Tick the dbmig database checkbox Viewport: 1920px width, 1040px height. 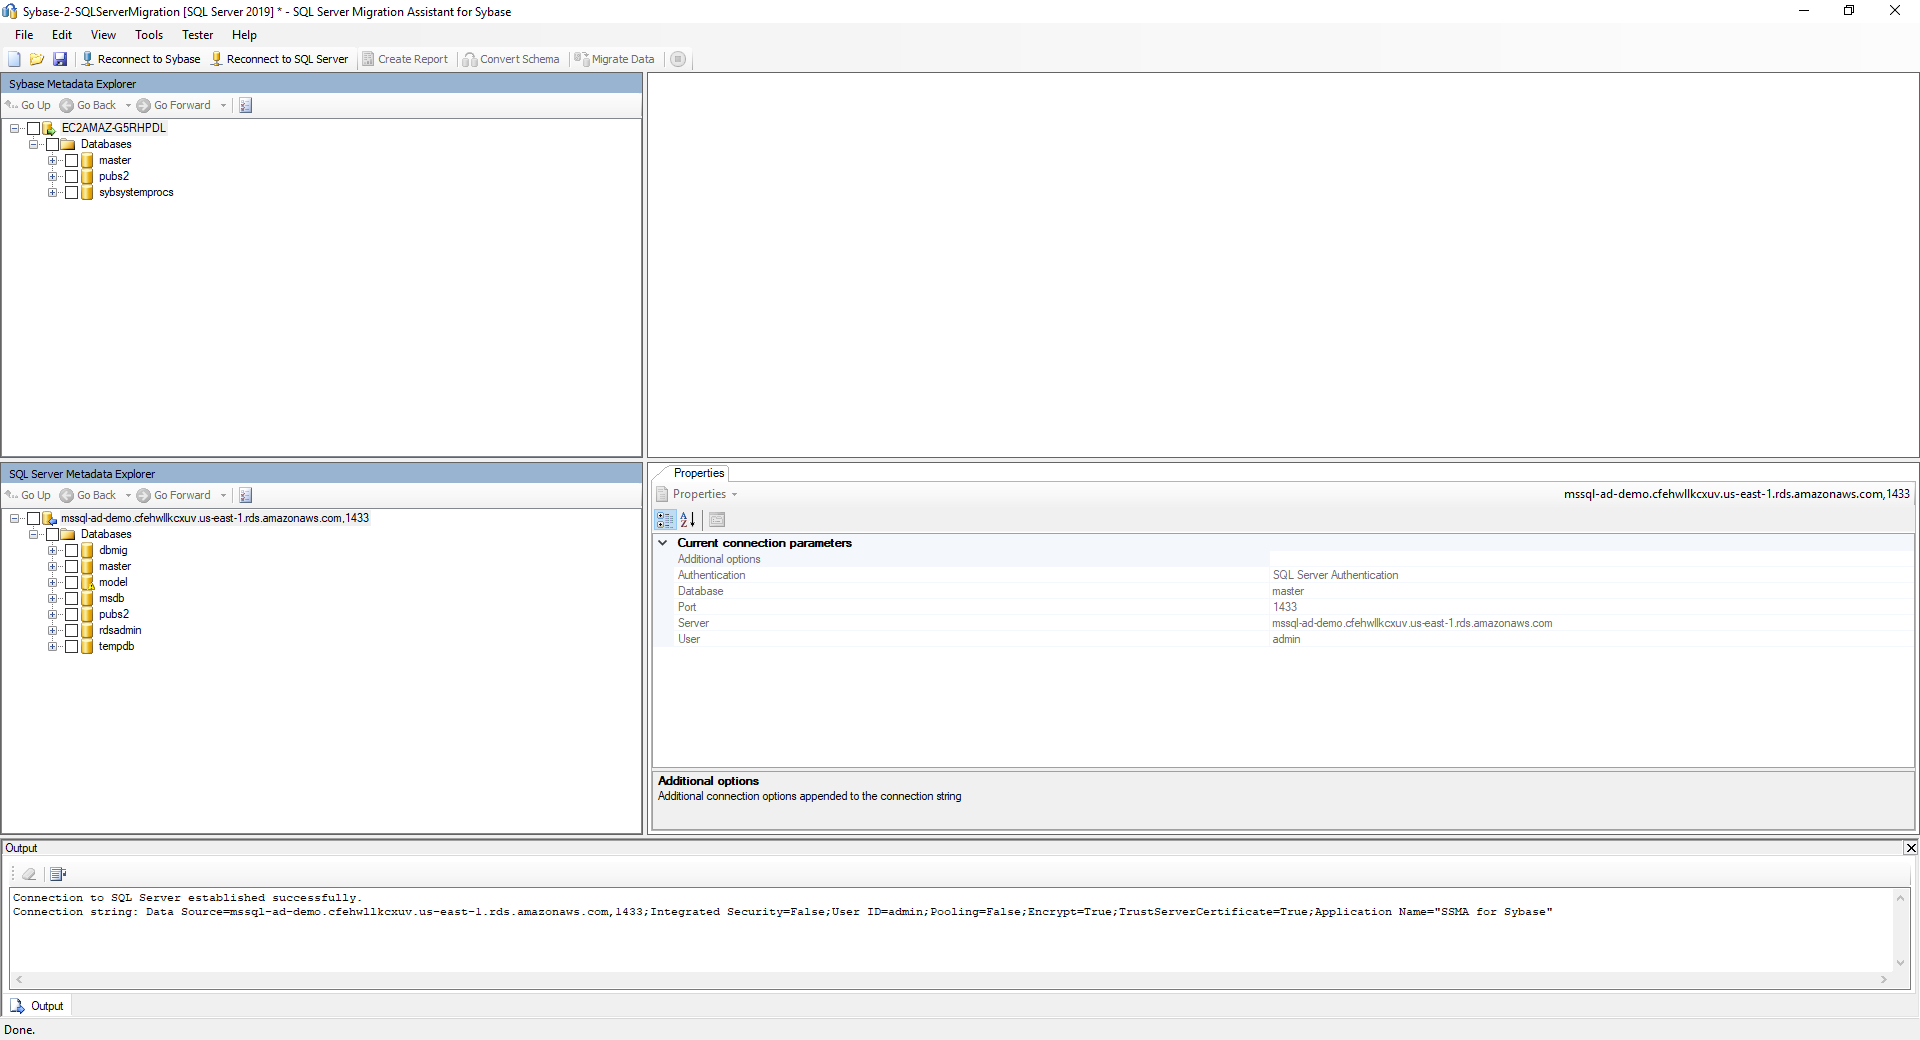(71, 550)
